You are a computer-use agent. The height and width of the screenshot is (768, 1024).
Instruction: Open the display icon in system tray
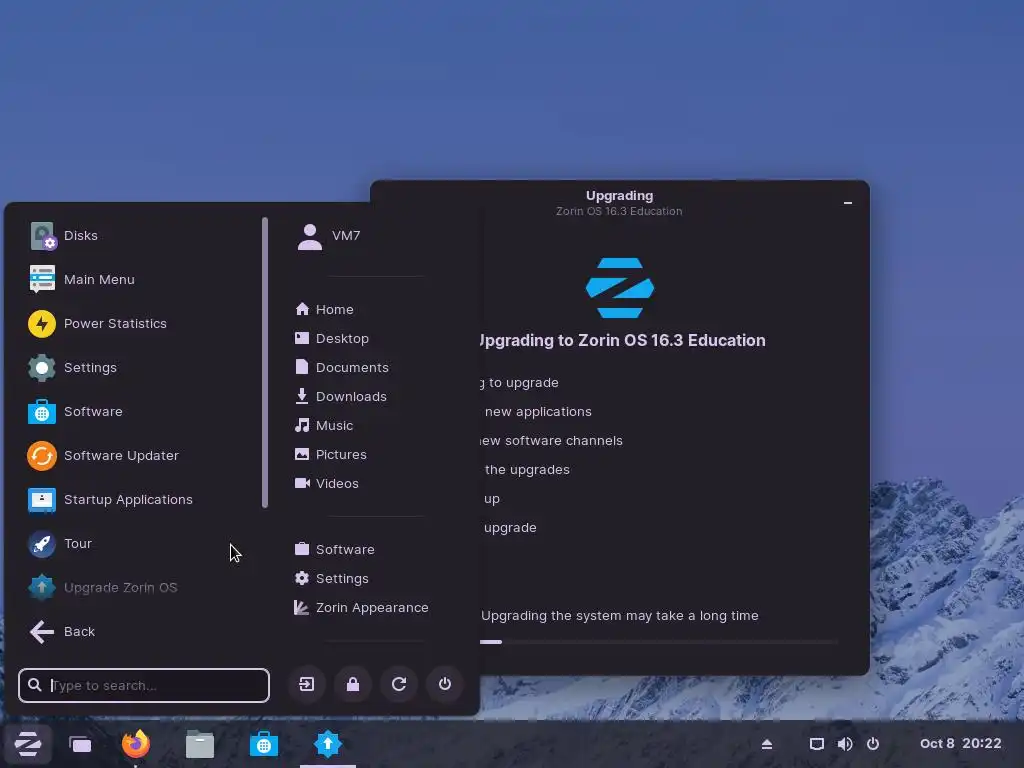pyautogui.click(x=817, y=744)
